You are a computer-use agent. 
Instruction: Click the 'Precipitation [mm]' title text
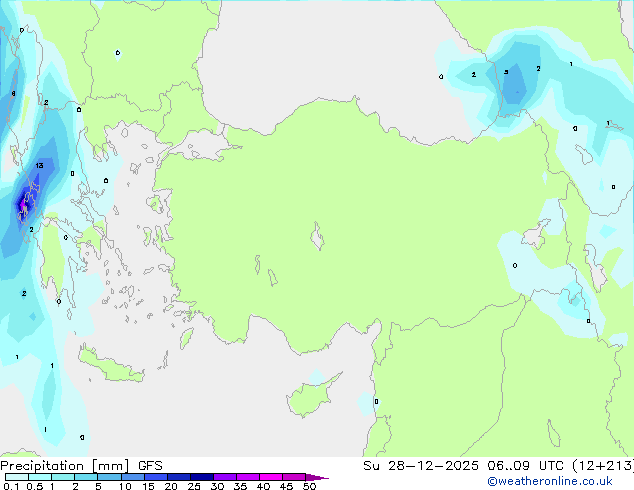point(64,466)
